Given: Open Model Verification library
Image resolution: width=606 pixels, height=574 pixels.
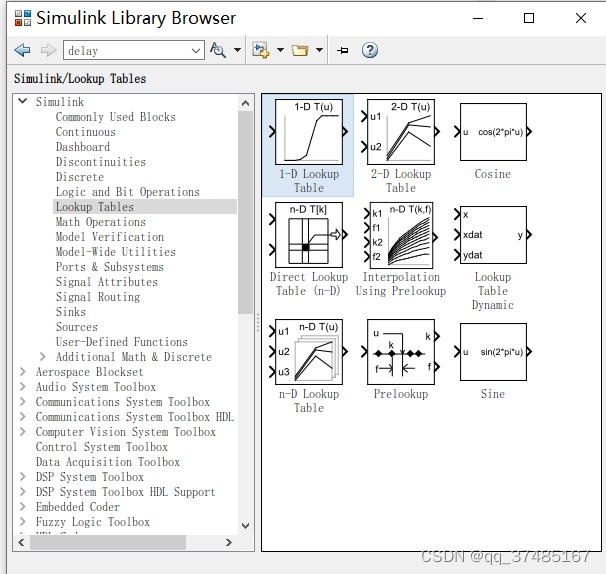Looking at the screenshot, I should click(110, 237).
